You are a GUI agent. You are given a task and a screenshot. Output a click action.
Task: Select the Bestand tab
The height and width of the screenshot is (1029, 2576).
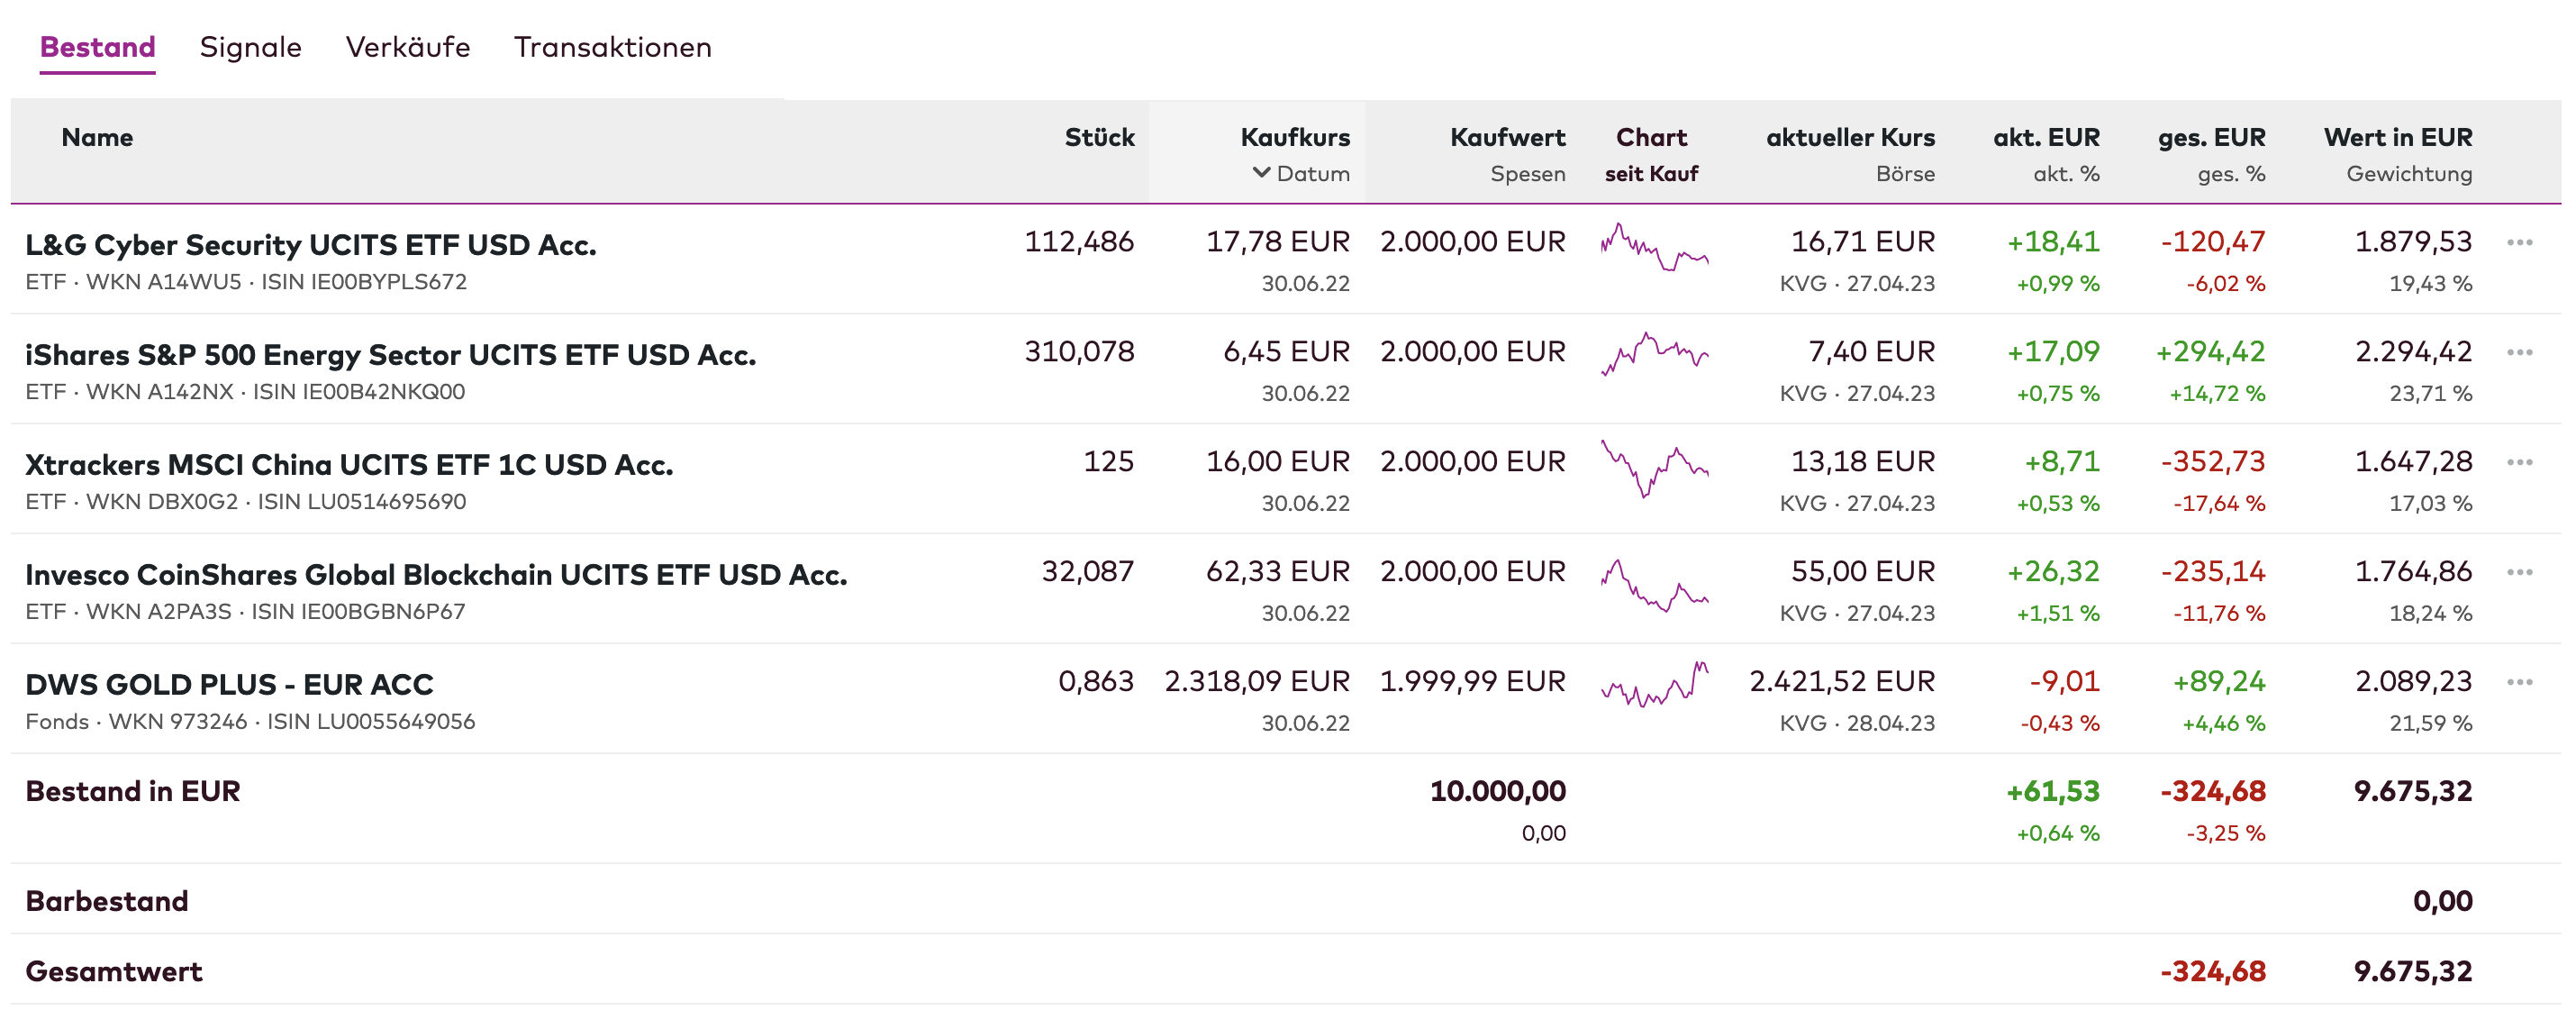pos(97,47)
